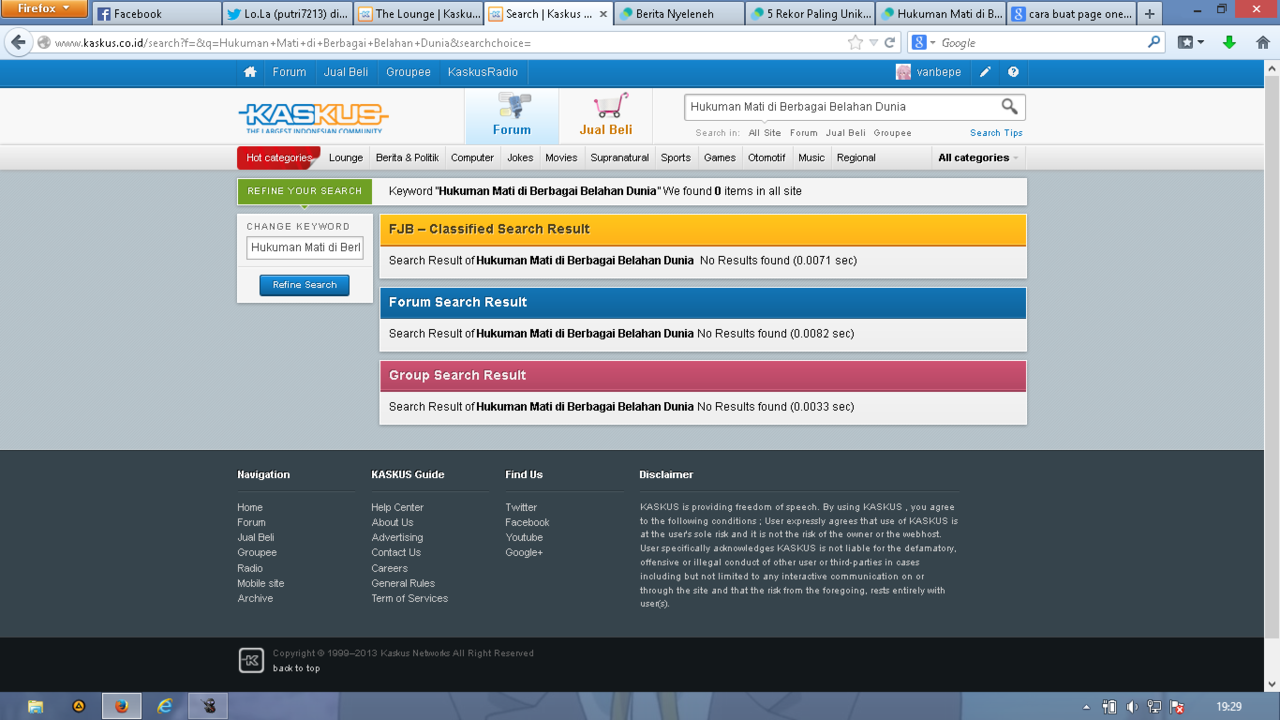The image size is (1280, 720).
Task: Open Mobile site footer link
Action: point(260,583)
